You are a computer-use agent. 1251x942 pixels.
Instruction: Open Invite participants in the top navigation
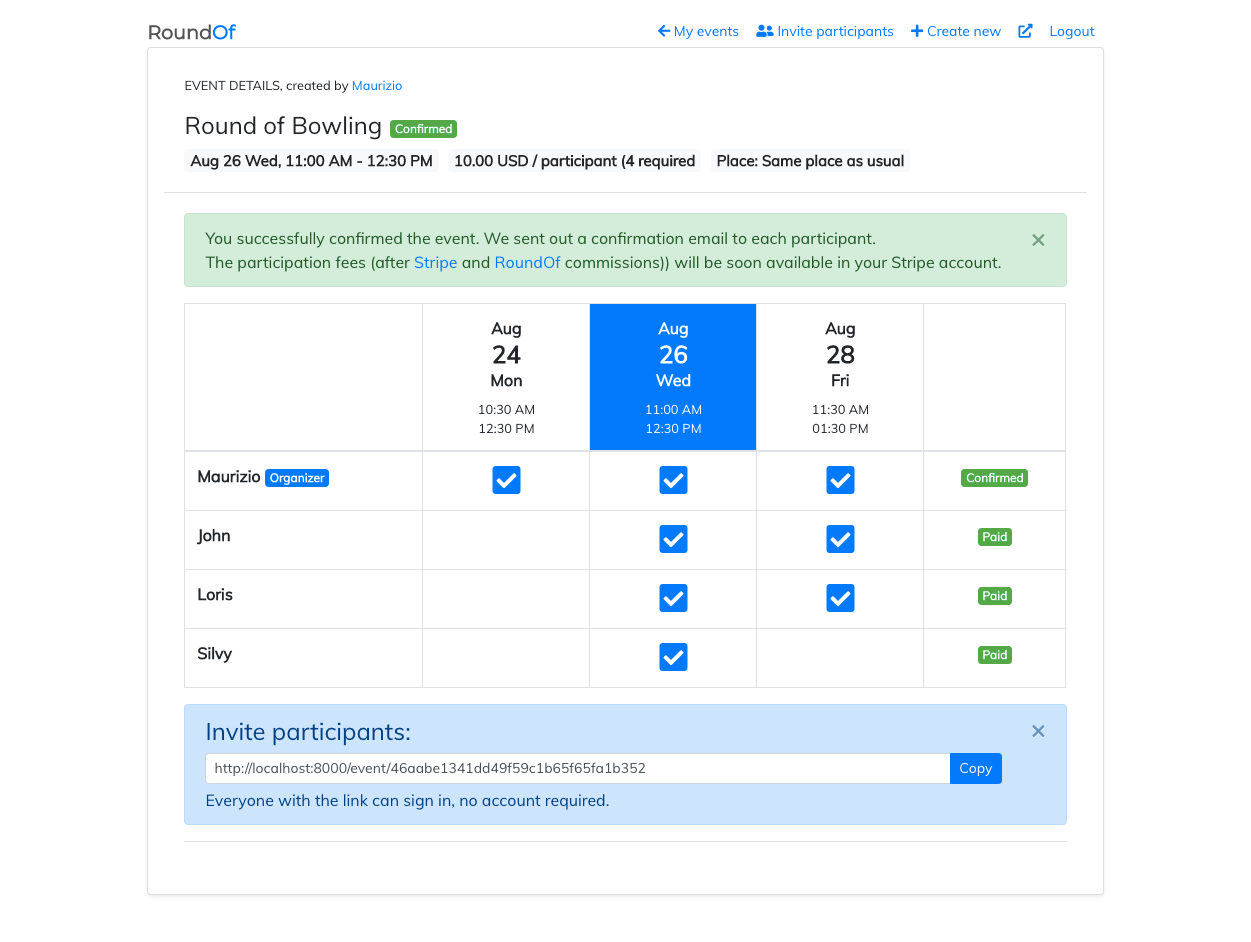tap(825, 31)
